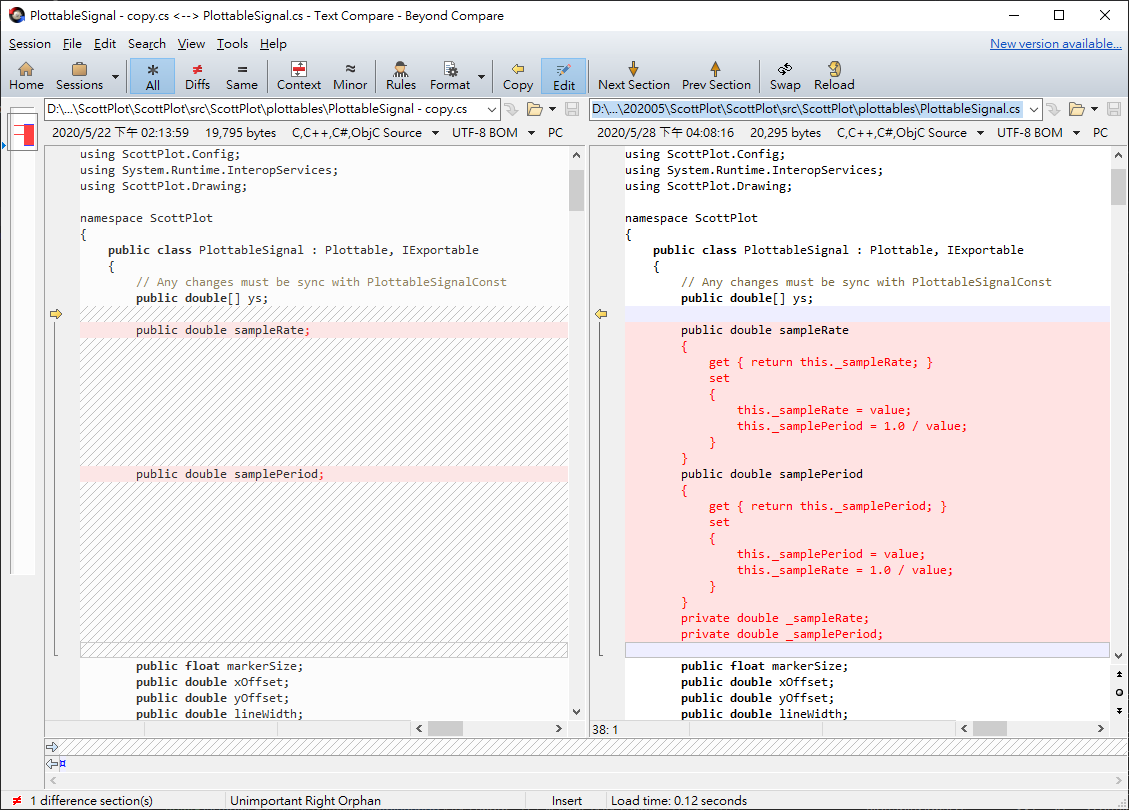
Task: Toggle Context display mode
Action: (298, 74)
